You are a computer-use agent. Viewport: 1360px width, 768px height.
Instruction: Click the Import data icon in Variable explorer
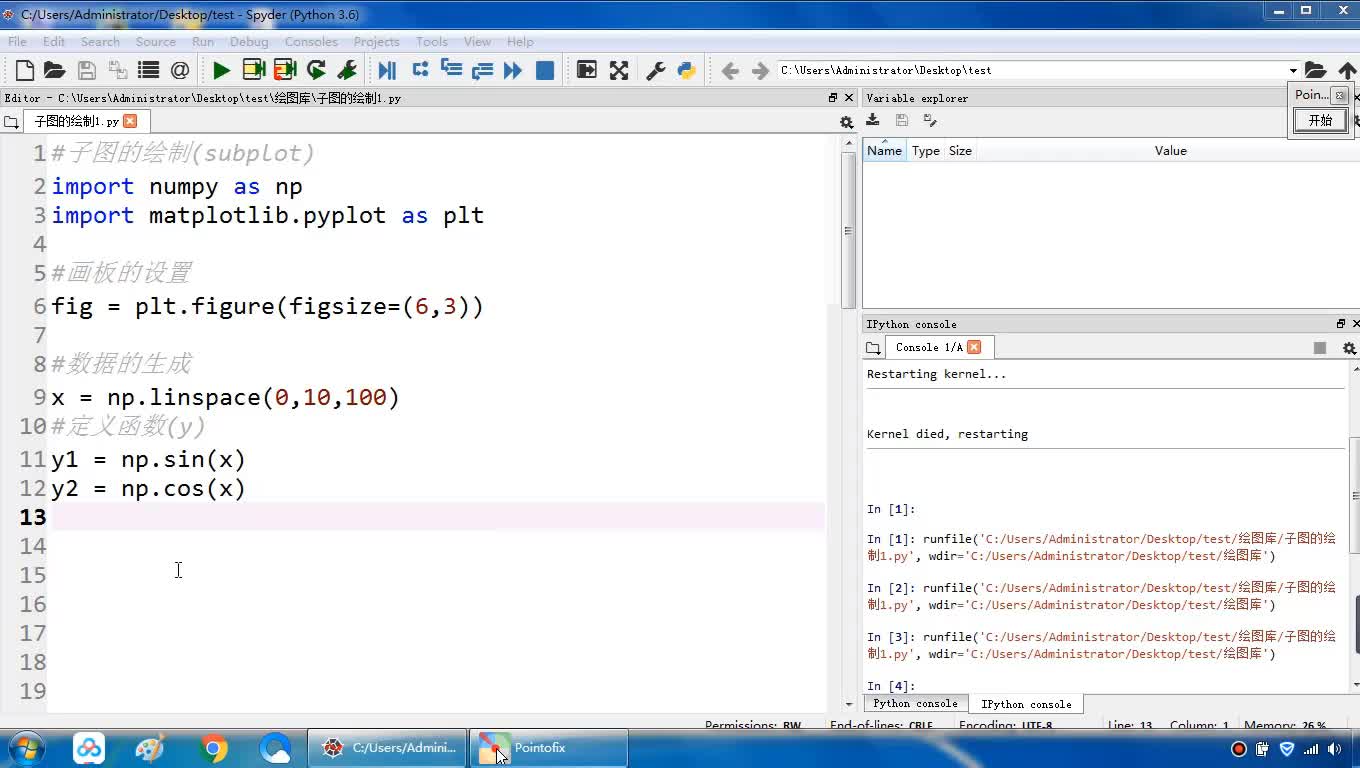coord(873,120)
